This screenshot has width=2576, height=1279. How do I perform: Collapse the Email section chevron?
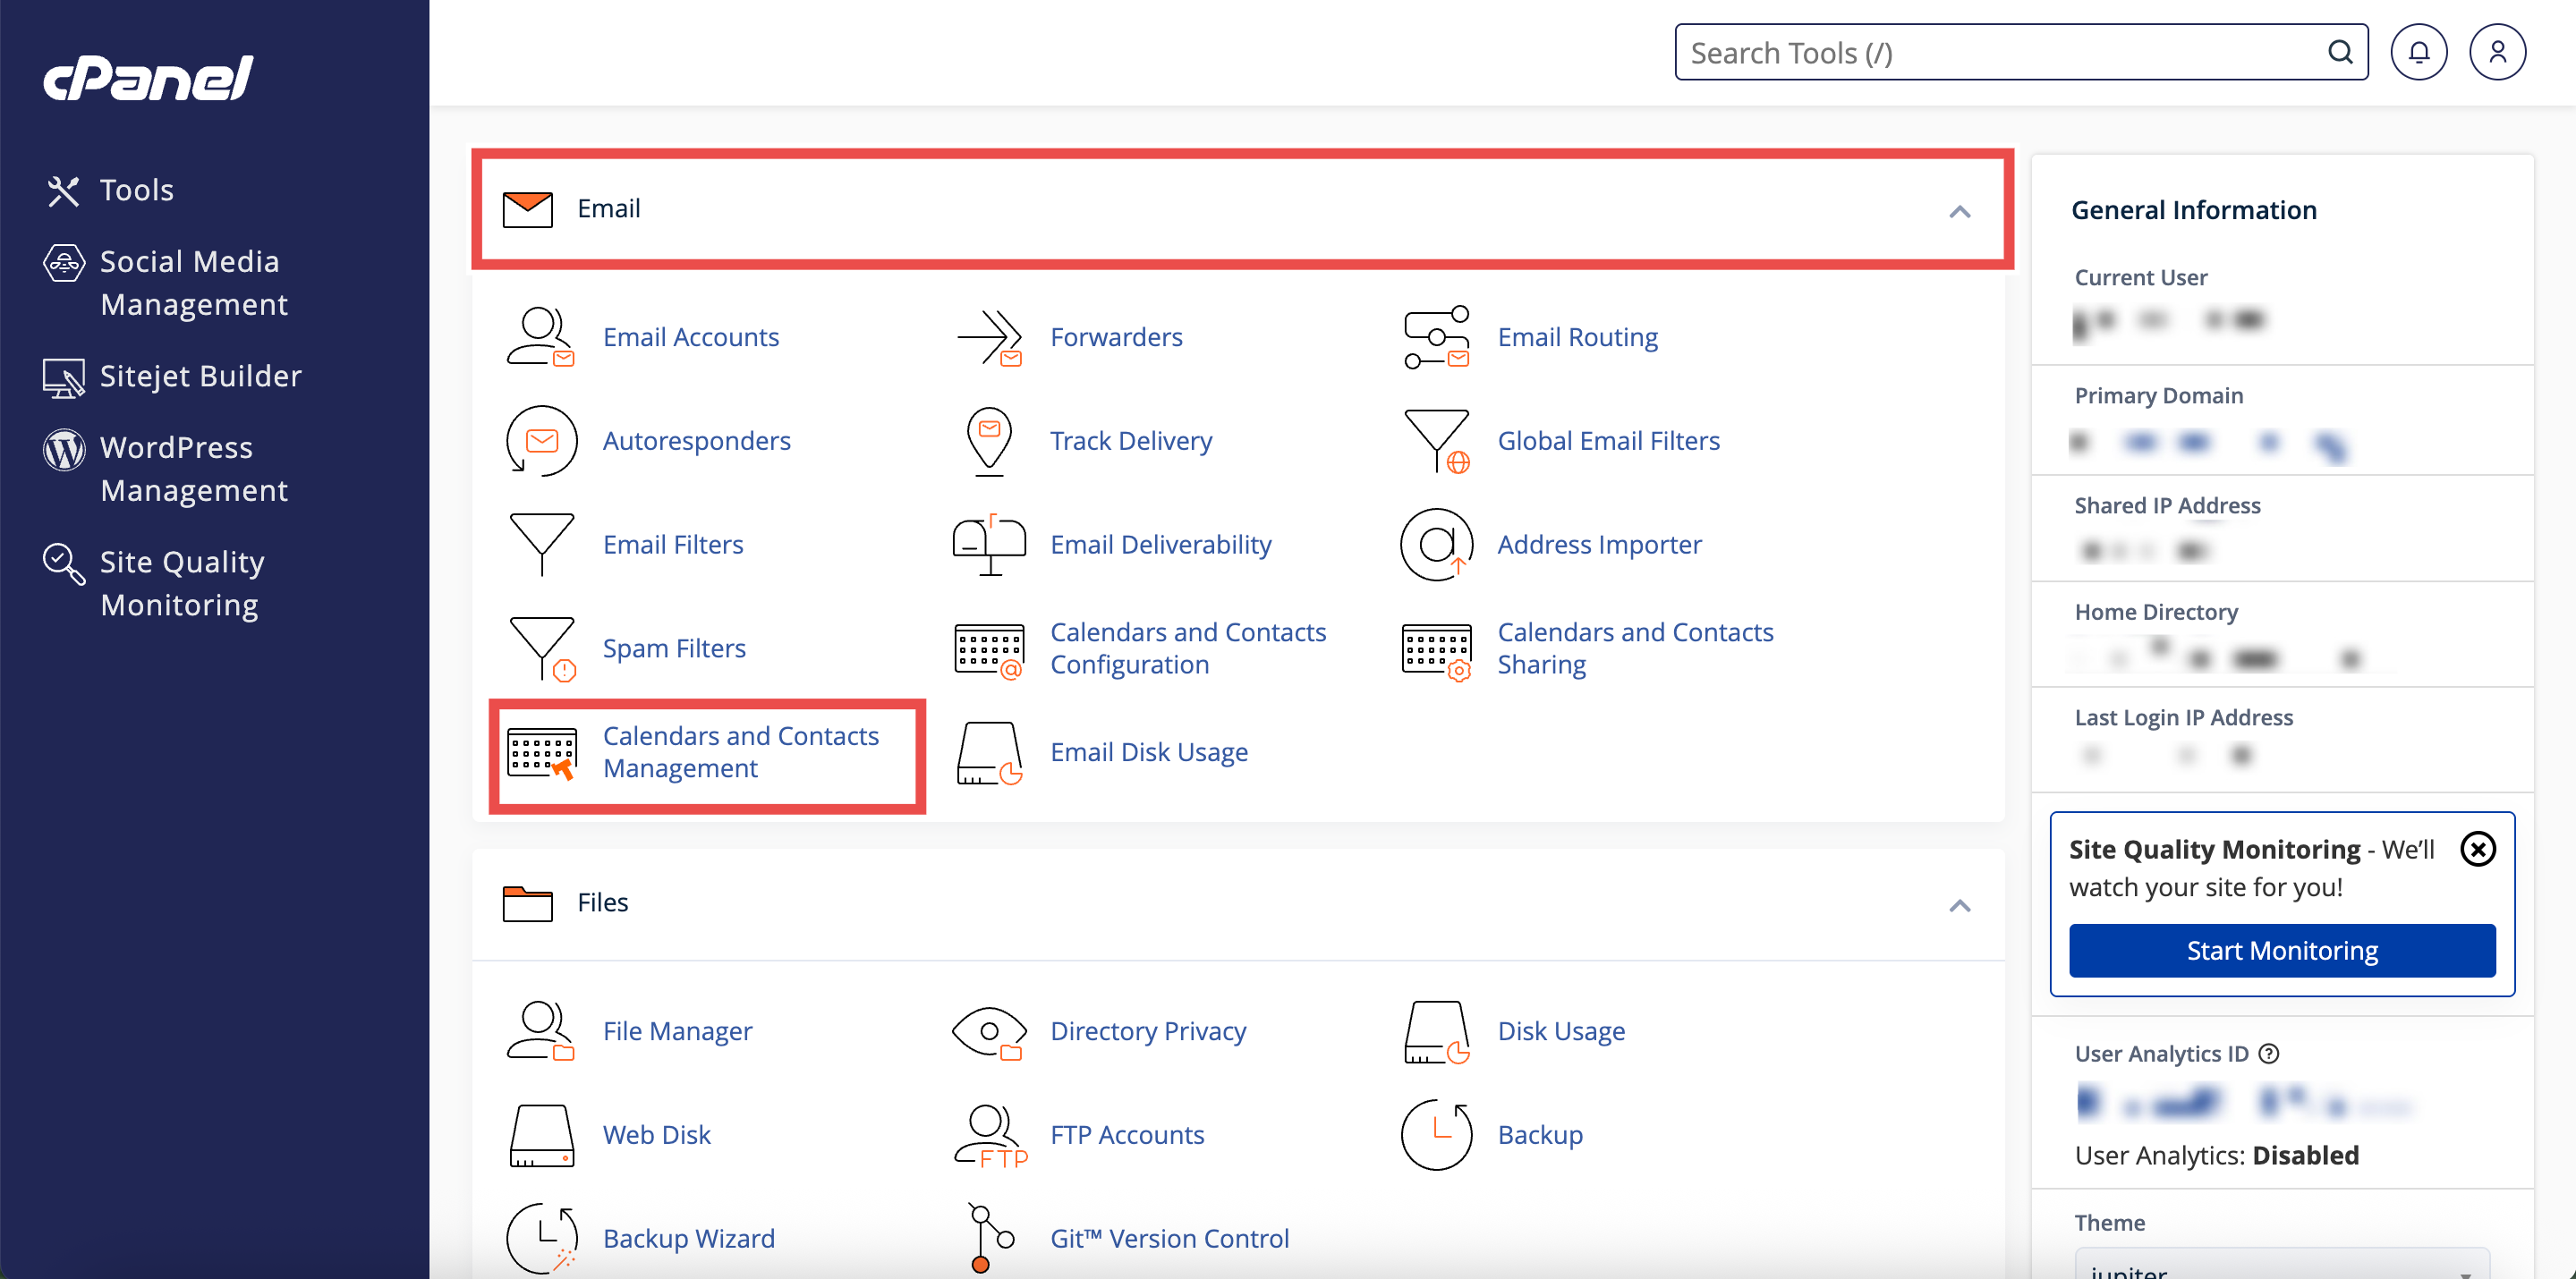point(1959,211)
